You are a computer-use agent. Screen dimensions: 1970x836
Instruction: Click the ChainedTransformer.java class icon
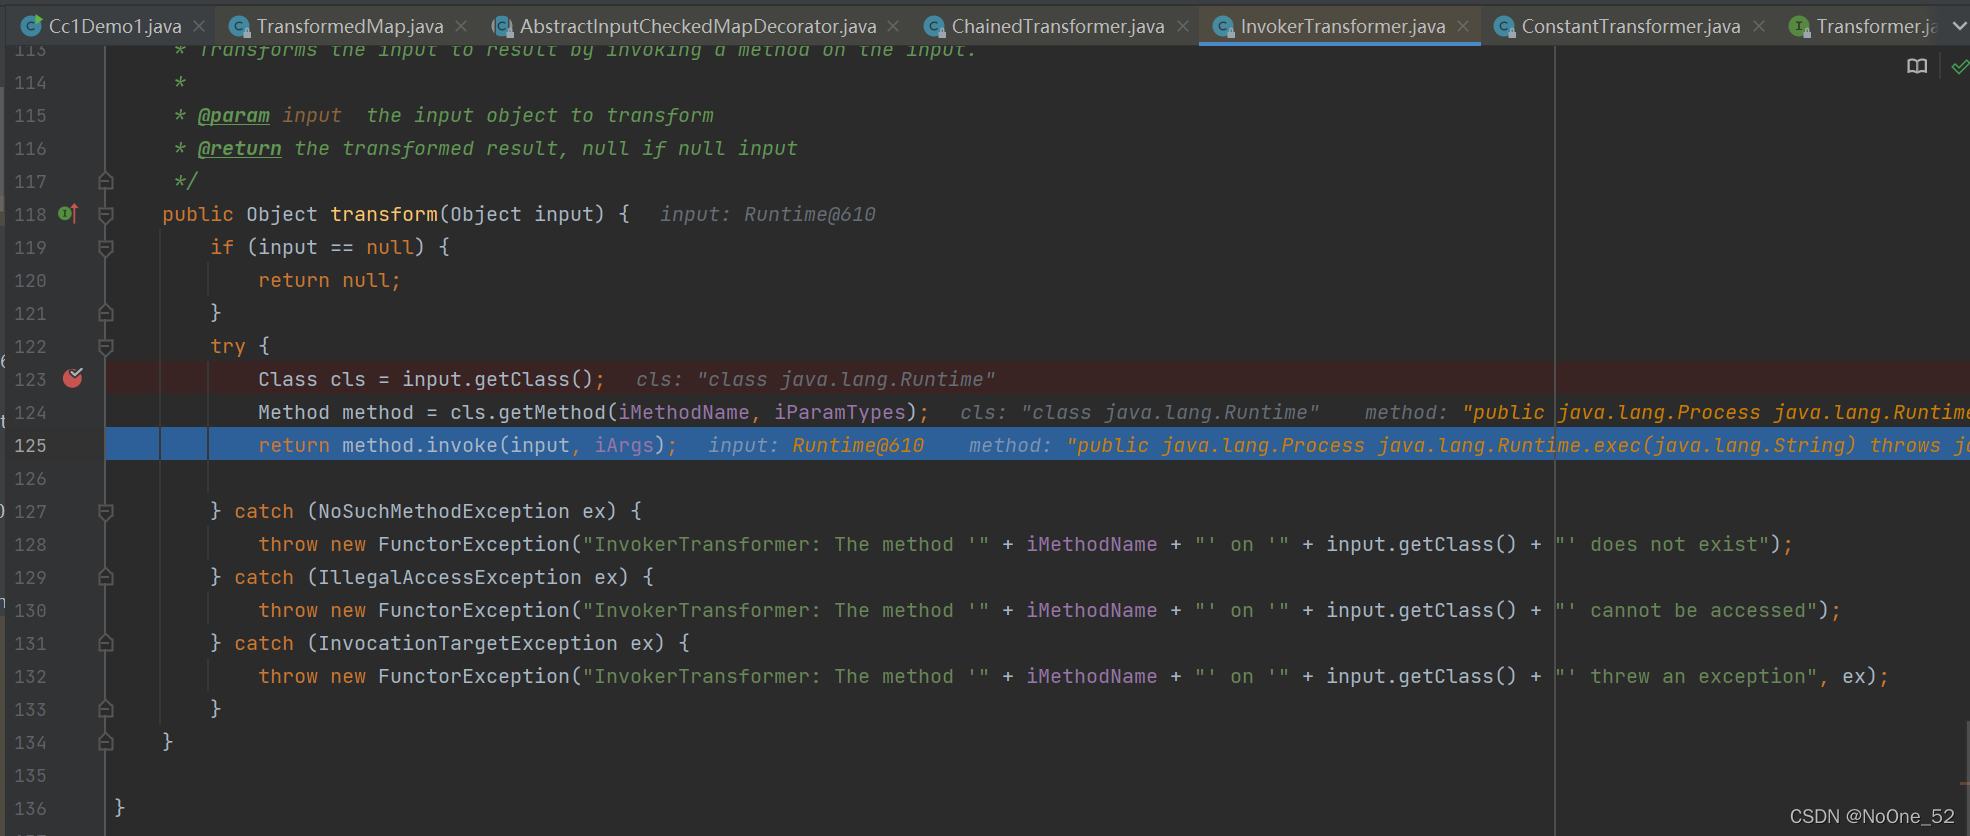[x=934, y=26]
